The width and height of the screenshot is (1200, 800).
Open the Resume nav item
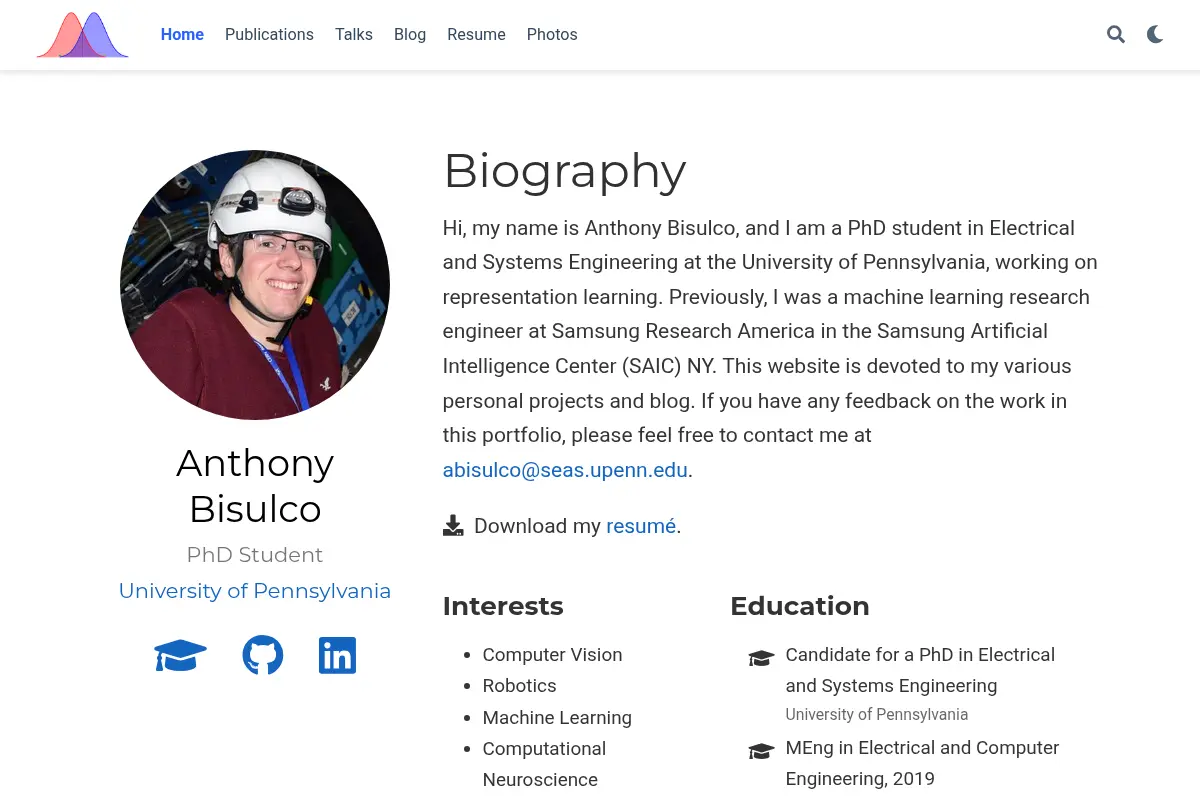click(476, 35)
